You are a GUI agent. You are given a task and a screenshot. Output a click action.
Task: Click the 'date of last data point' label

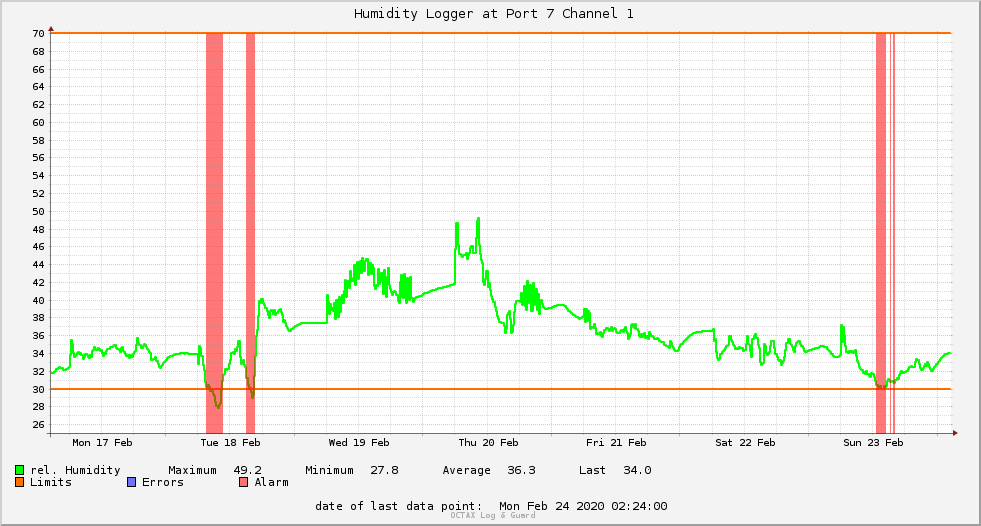[399, 506]
